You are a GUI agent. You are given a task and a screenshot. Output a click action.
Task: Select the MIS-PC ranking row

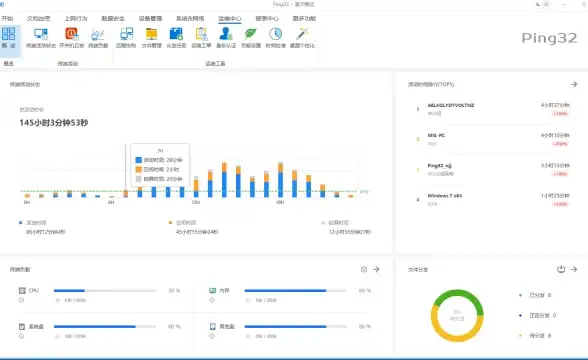click(493, 139)
